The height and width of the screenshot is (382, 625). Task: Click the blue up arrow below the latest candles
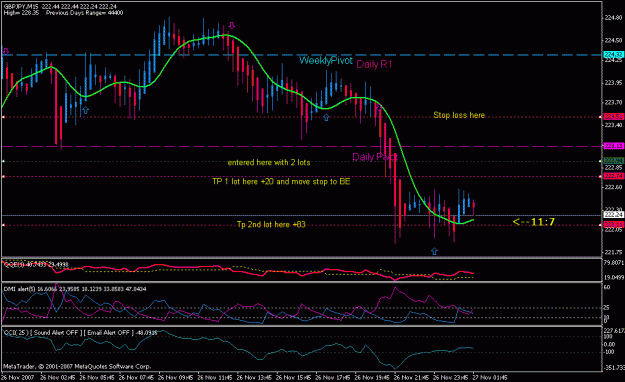pyautogui.click(x=434, y=251)
